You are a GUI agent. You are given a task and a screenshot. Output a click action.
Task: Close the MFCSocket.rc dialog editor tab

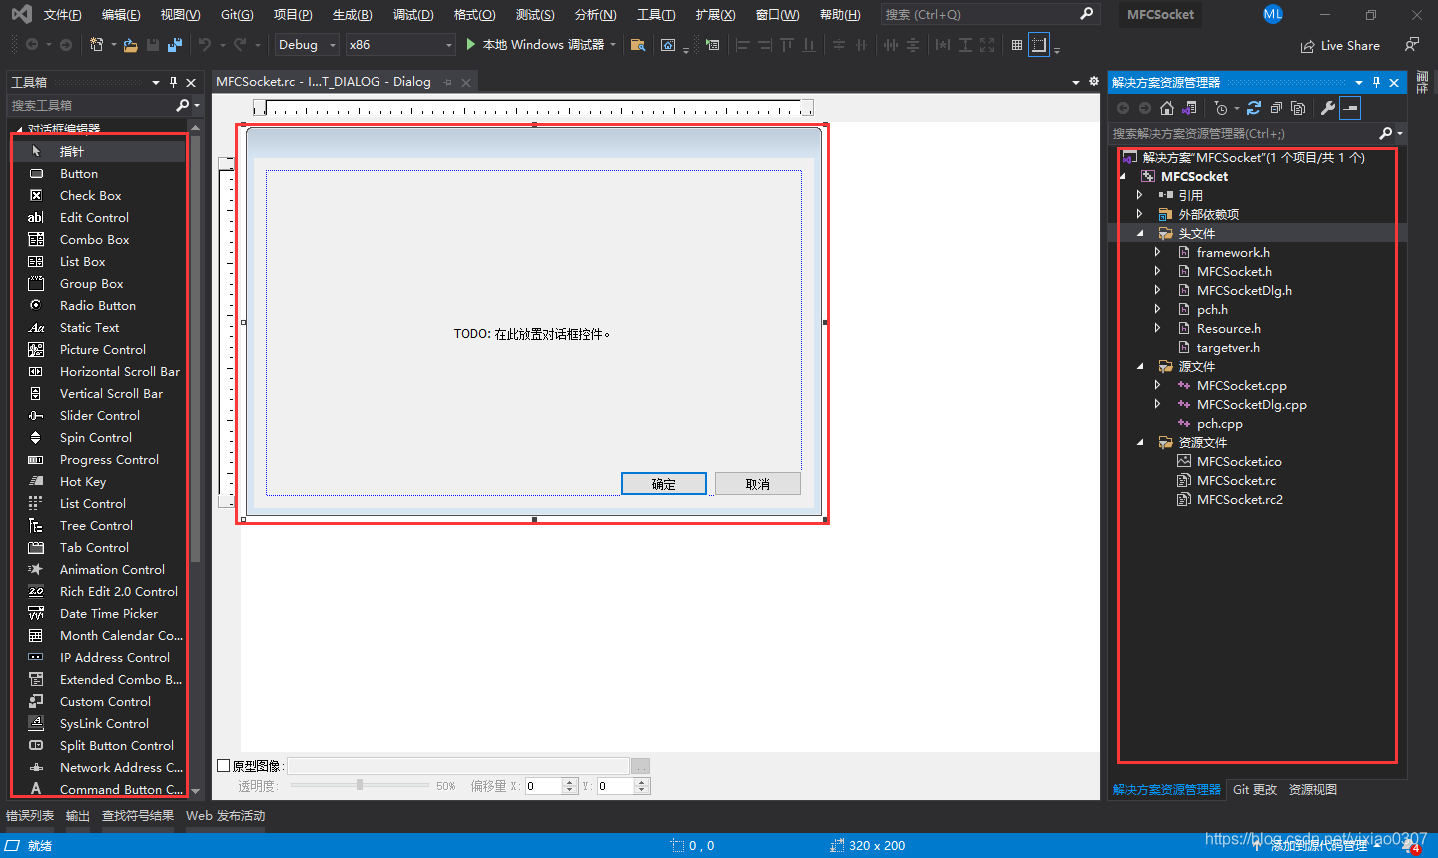pos(466,82)
